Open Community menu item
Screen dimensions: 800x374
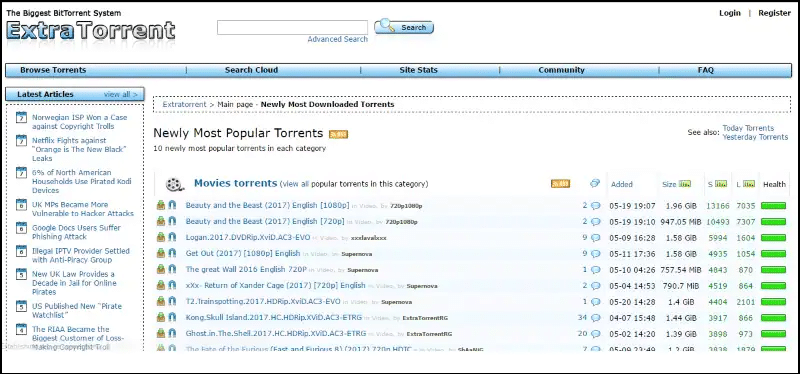pos(561,70)
